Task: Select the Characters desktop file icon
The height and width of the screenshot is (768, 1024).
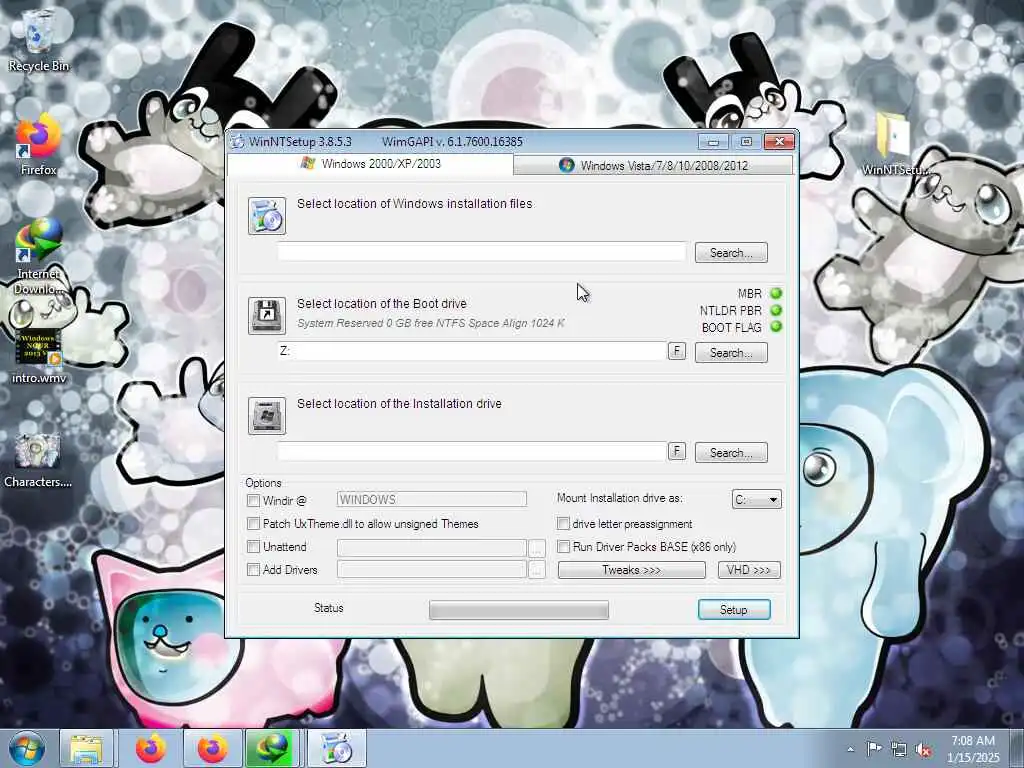Action: click(x=39, y=460)
